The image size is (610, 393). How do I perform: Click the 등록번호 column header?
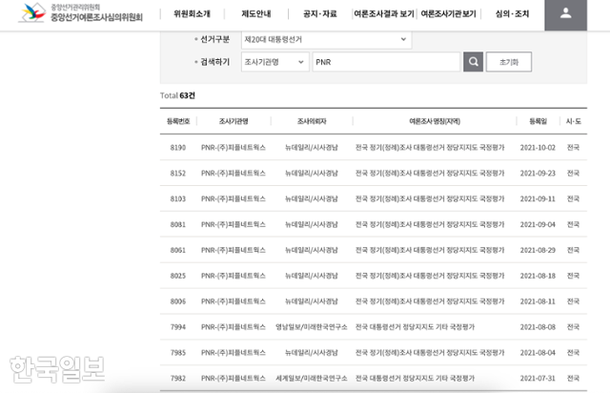tap(178, 121)
